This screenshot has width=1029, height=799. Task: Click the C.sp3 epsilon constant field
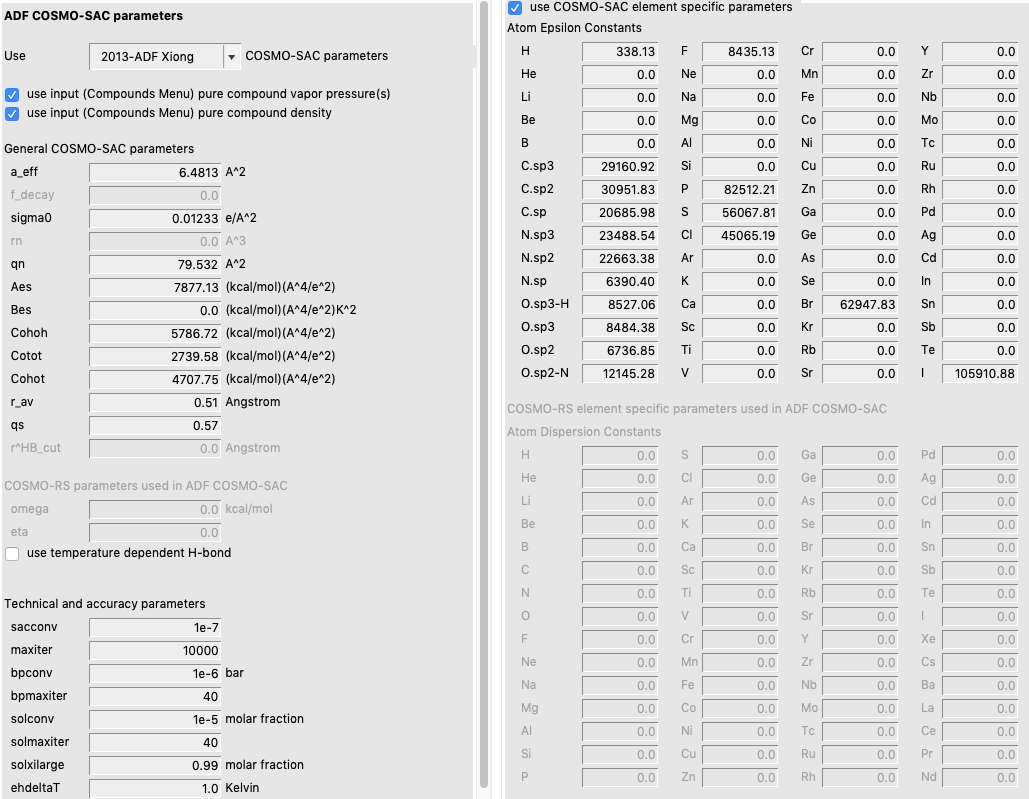(620, 167)
